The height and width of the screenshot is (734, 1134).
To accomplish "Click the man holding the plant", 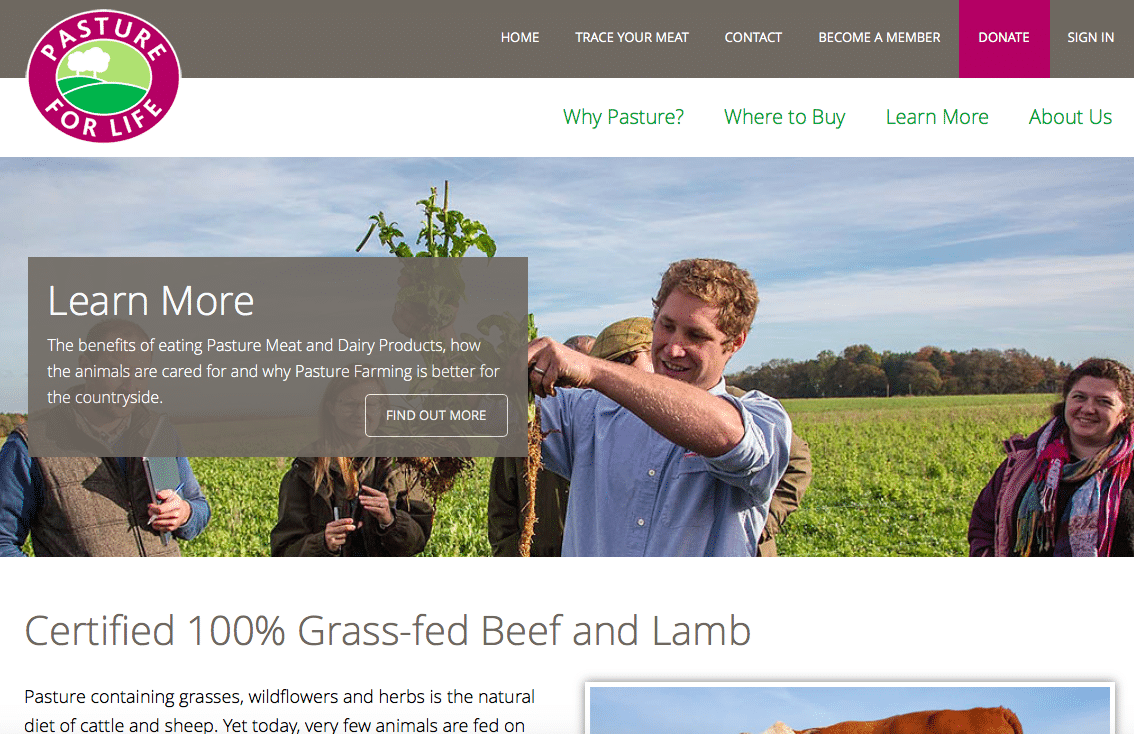I will (x=665, y=412).
